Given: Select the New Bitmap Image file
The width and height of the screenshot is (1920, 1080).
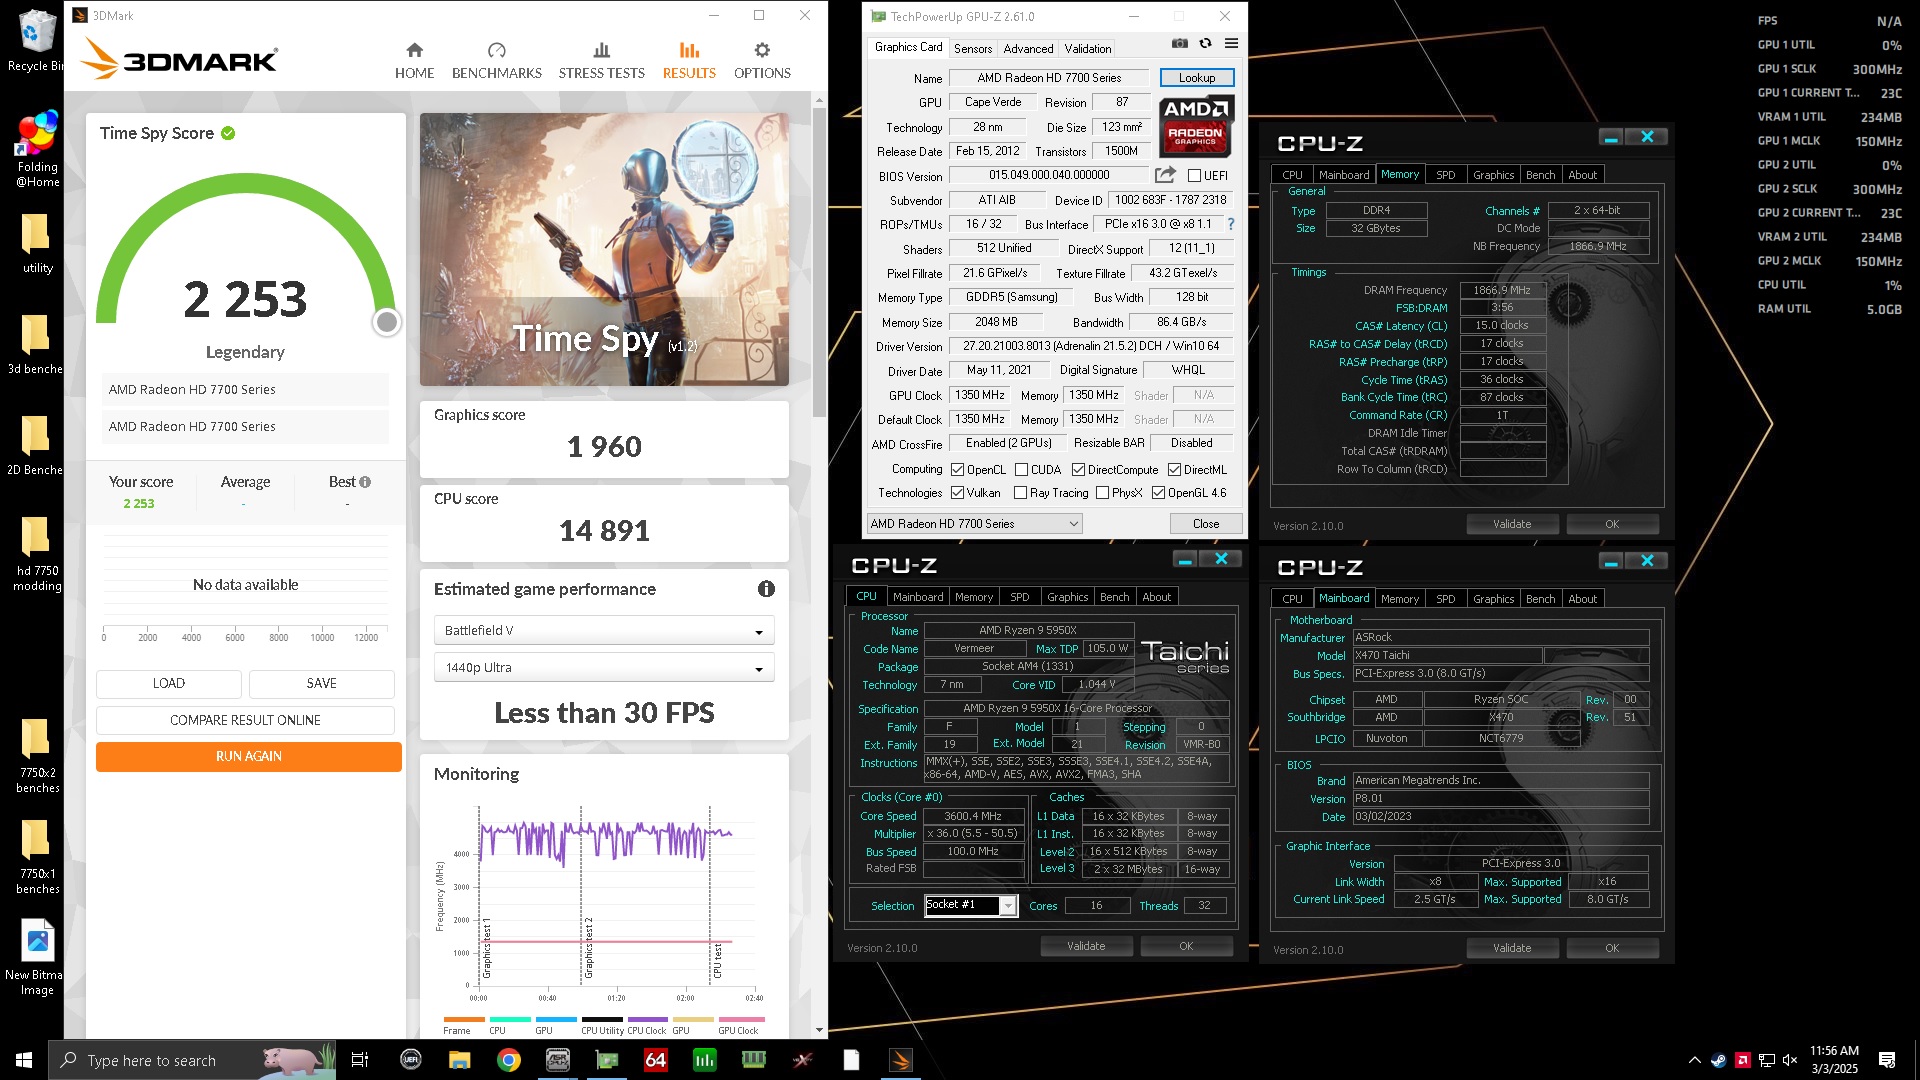Looking at the screenshot, I should (37, 957).
